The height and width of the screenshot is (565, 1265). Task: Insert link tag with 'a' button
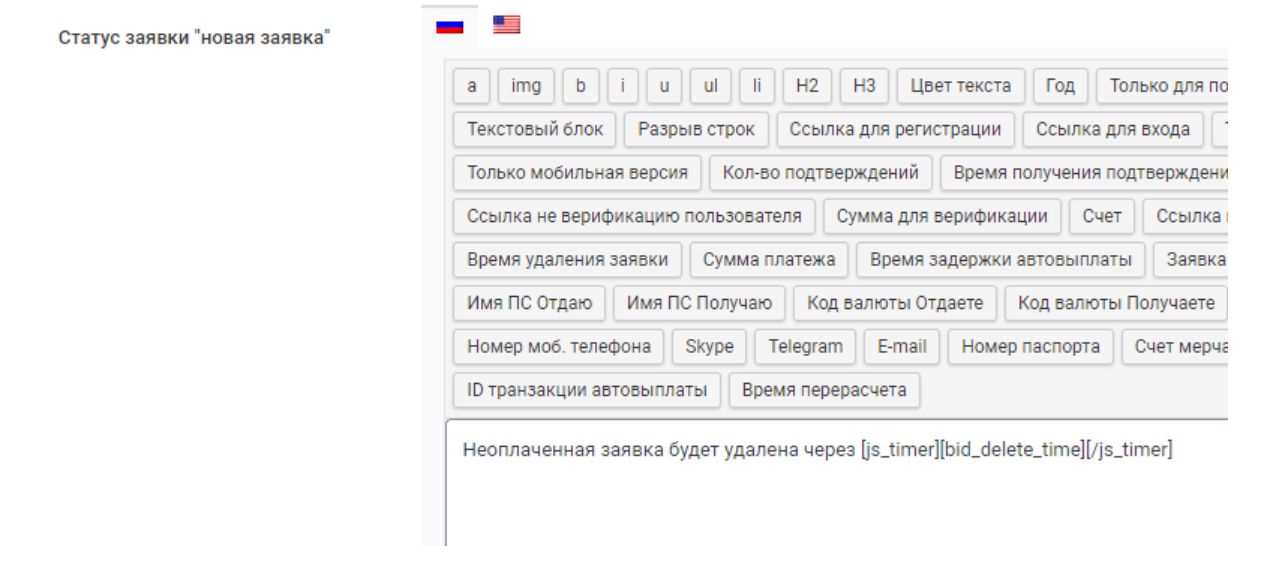coord(471,86)
